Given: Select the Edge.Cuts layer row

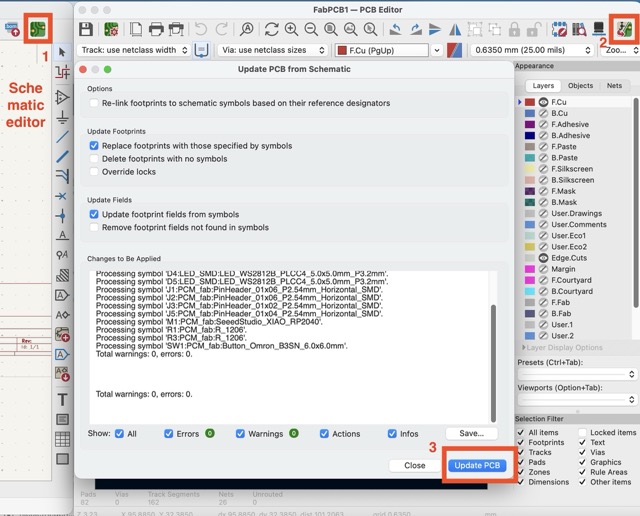Looking at the screenshot, I should click(576, 258).
